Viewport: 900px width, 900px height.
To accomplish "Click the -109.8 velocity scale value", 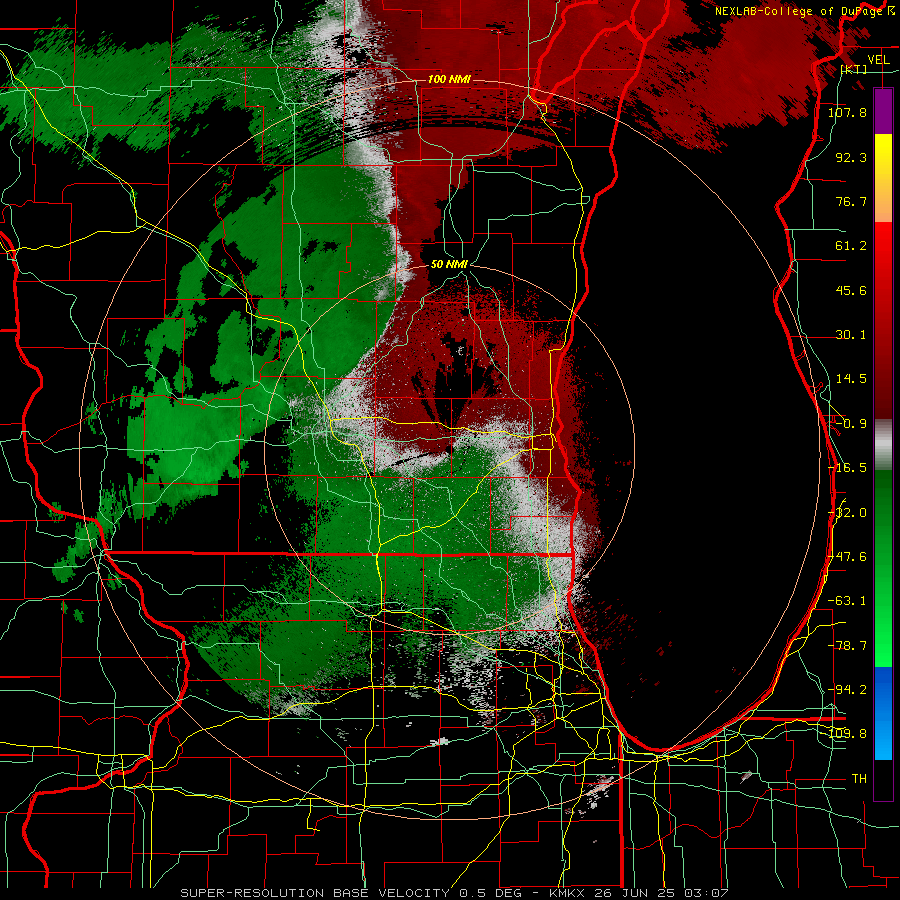I will tap(847, 734).
